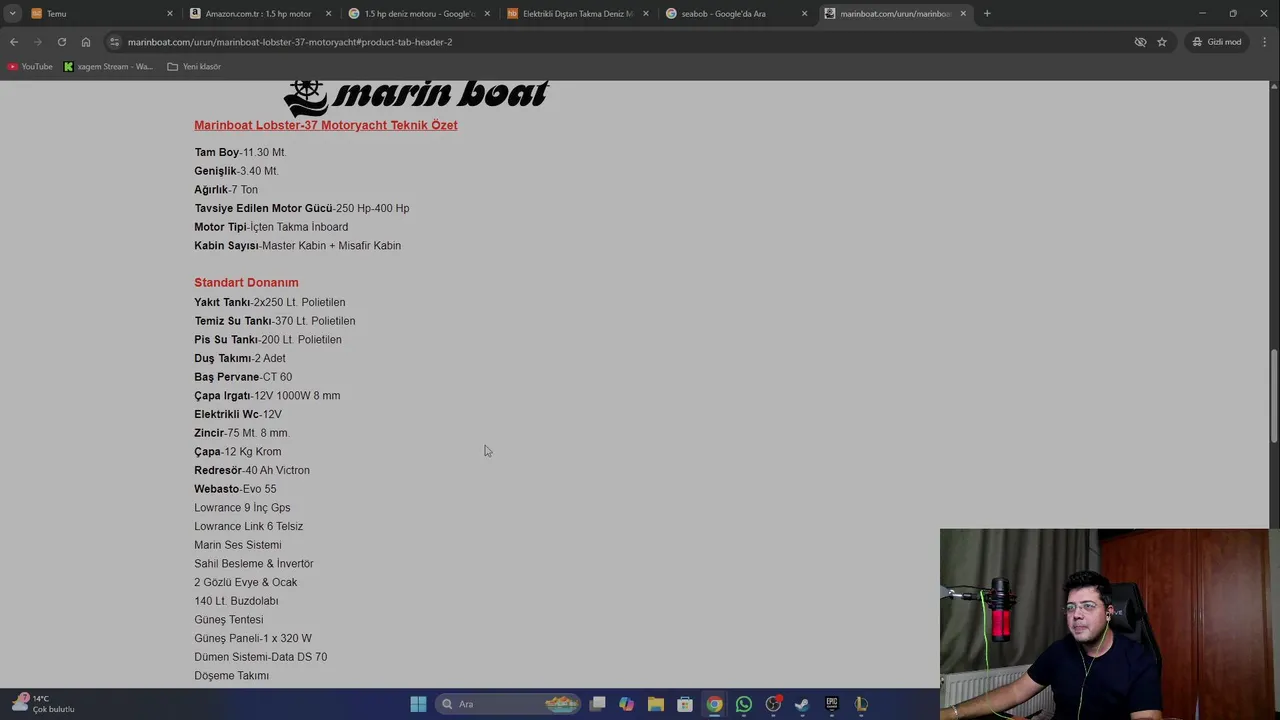Screen dimensions: 1280x720
Task: Switch to the 1.5 hp deniz motoru Google tab
Action: point(417,14)
